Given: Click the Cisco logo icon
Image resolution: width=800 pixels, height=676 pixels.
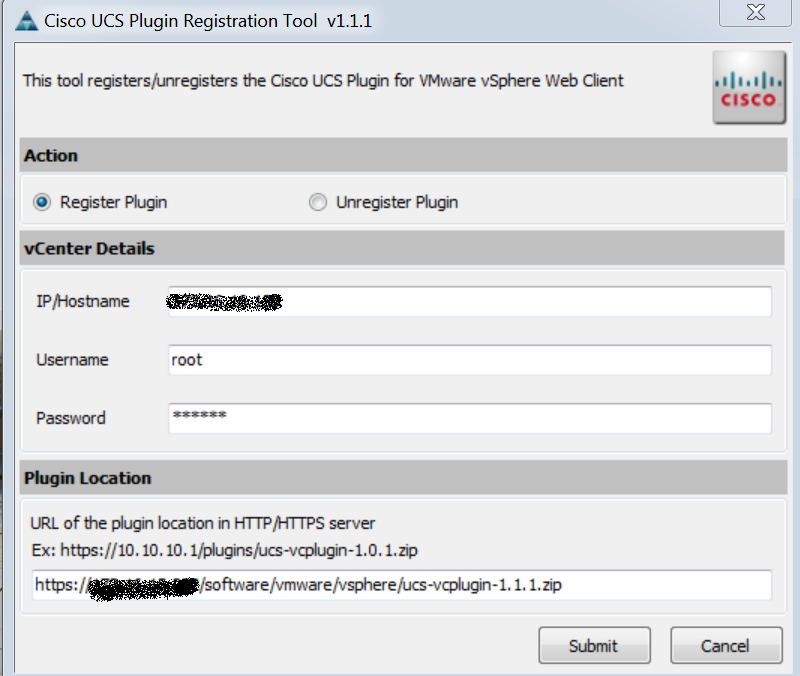Looking at the screenshot, I should (748, 87).
